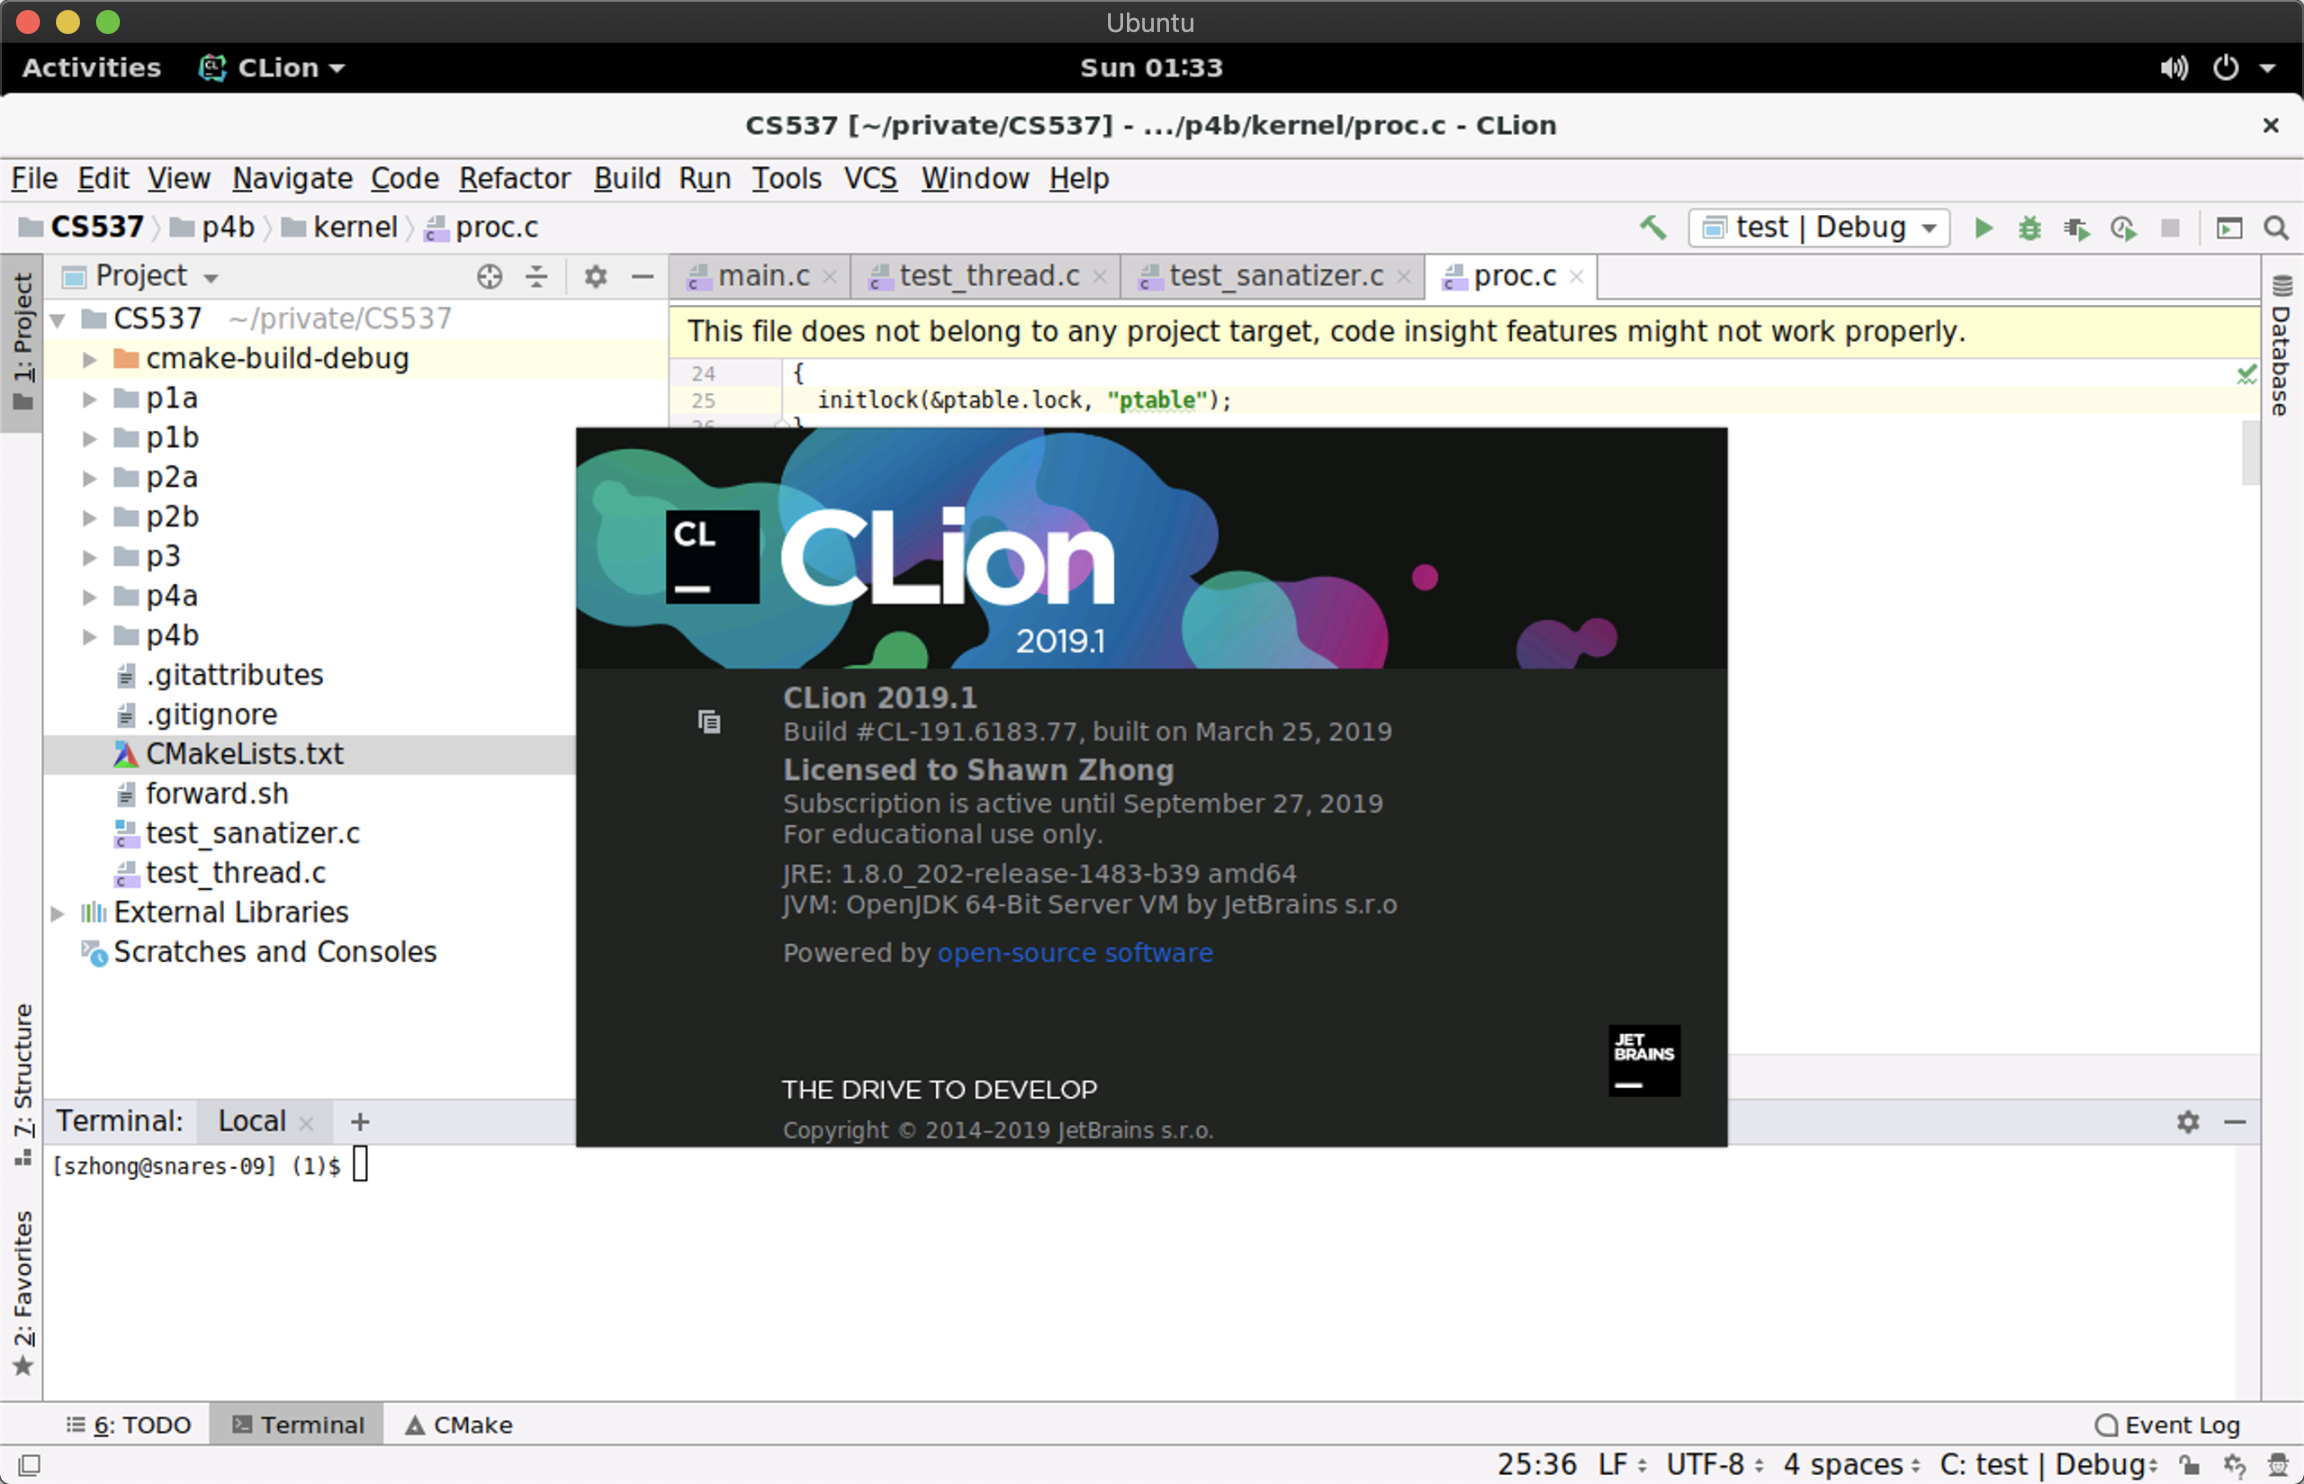This screenshot has width=2304, height=1484.
Task: Open the Ubuntu system volume indicator
Action: pyautogui.click(x=2173, y=68)
